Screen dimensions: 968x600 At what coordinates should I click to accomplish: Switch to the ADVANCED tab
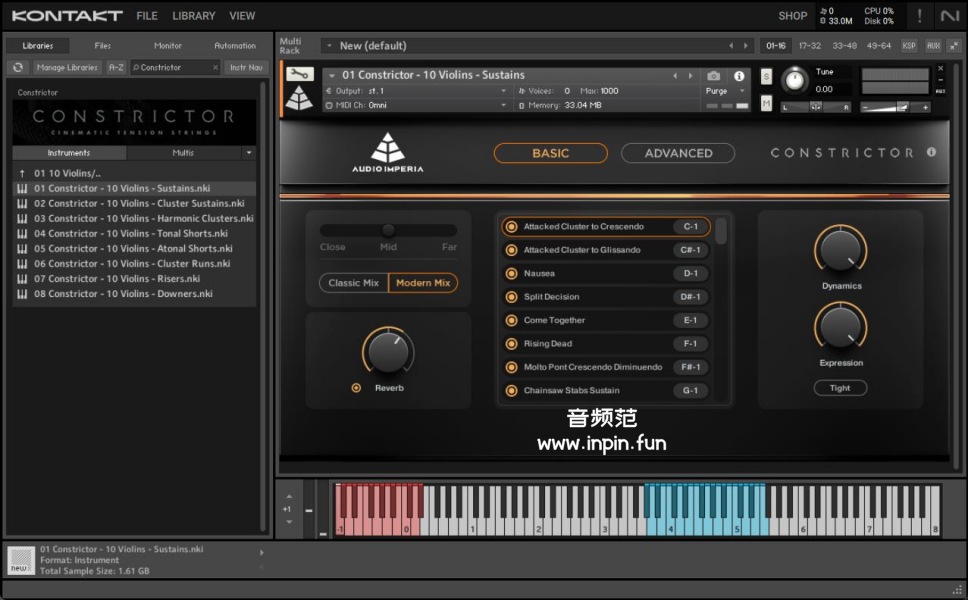[678, 153]
